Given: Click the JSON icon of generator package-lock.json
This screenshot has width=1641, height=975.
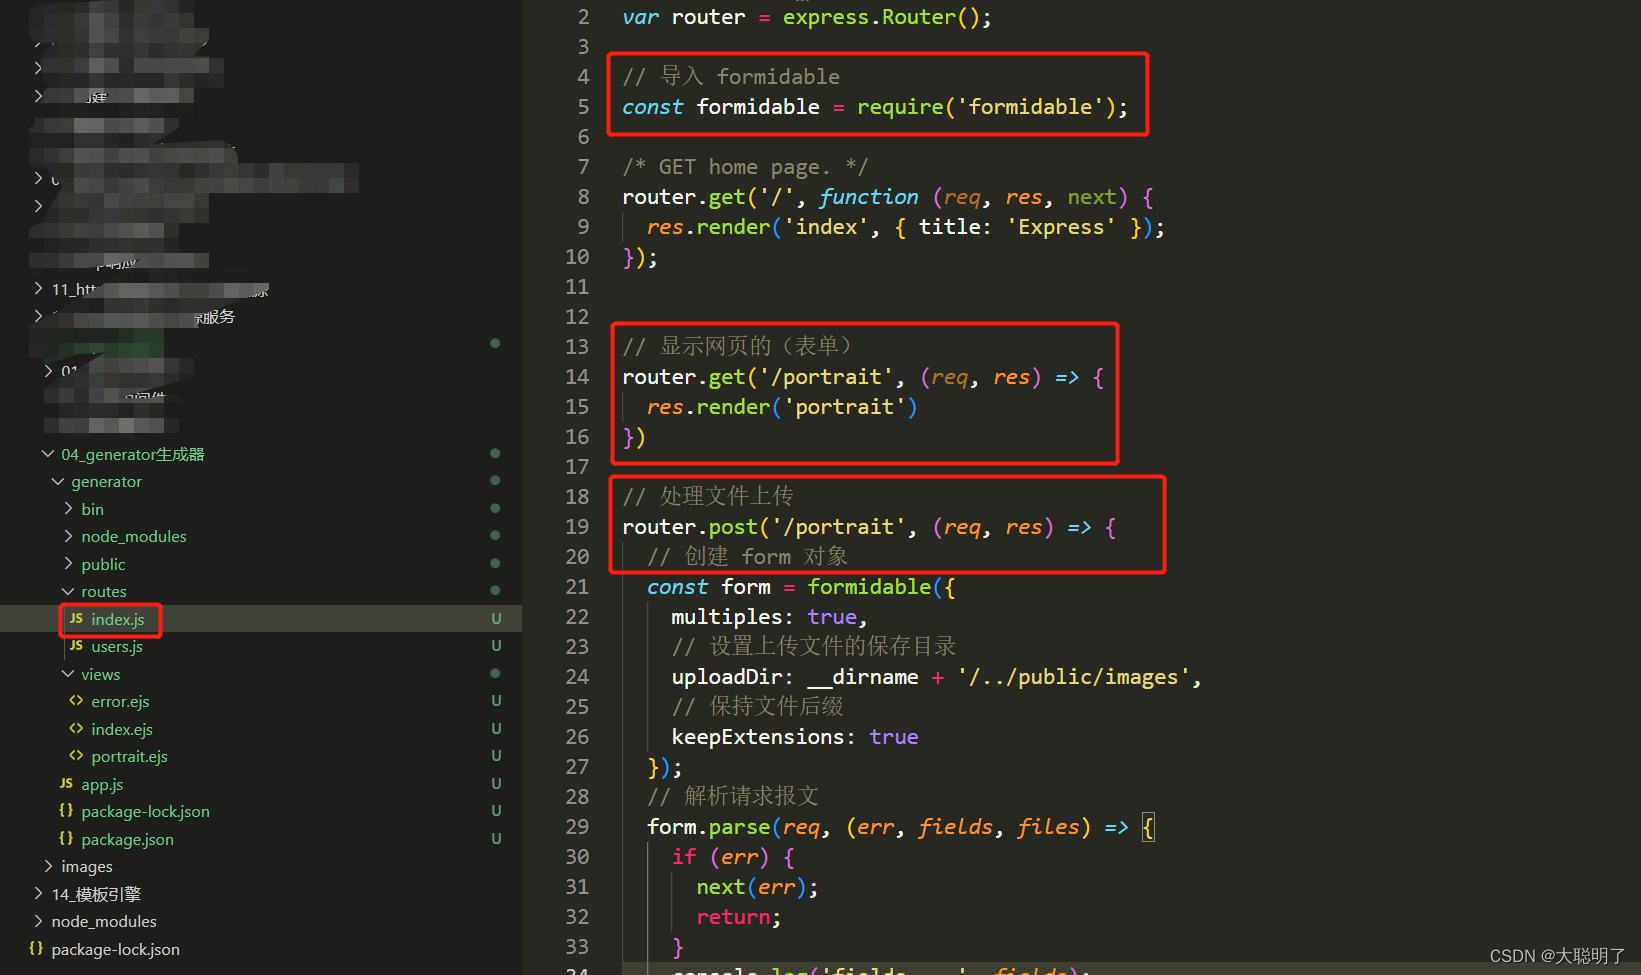Looking at the screenshot, I should point(66,811).
